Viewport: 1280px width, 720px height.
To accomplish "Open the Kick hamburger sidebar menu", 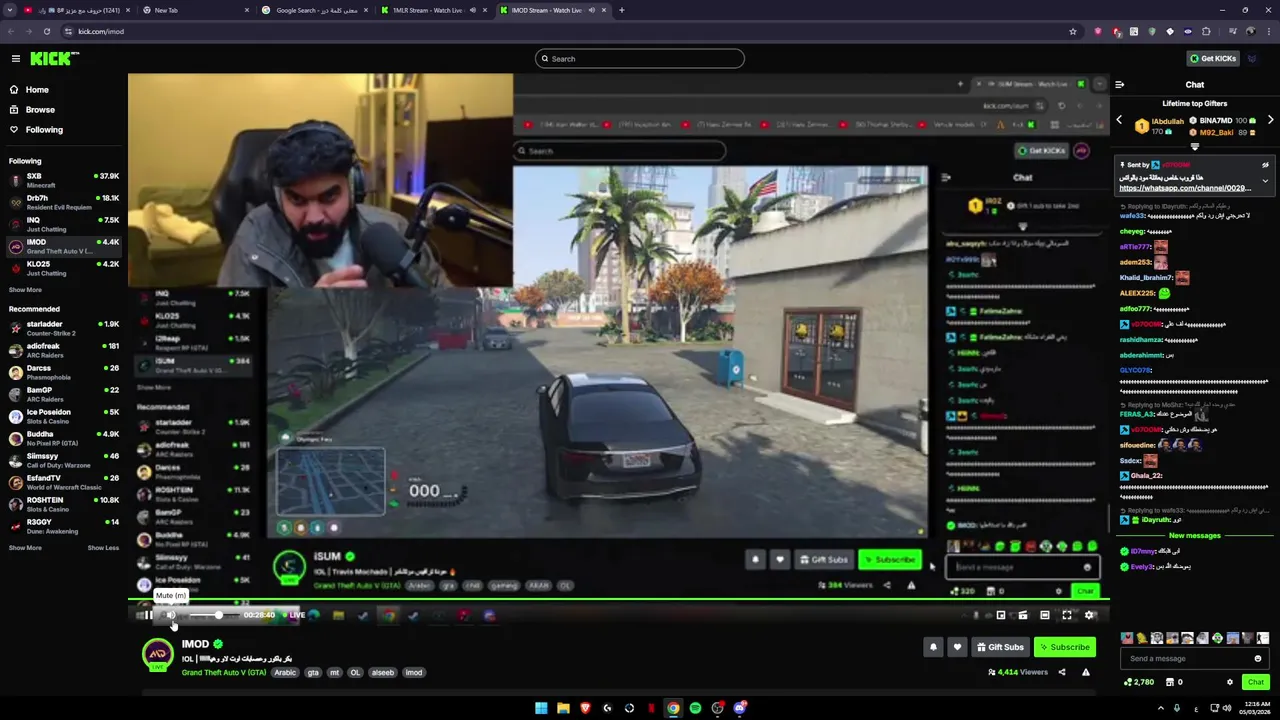I will (15, 59).
